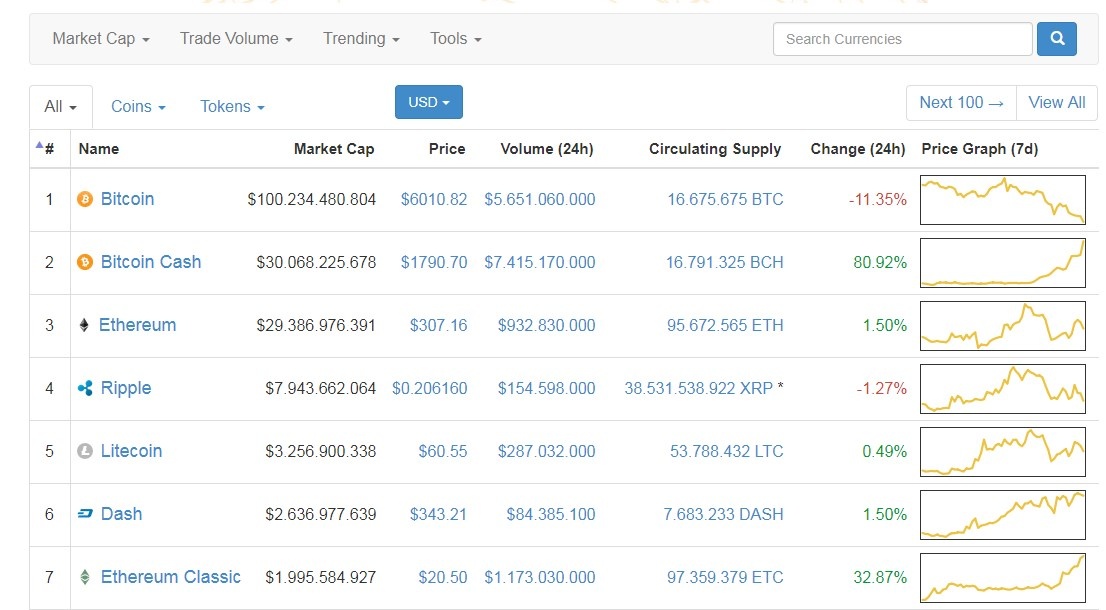
Task: Open the USD currency dropdown
Action: pyautogui.click(x=428, y=101)
